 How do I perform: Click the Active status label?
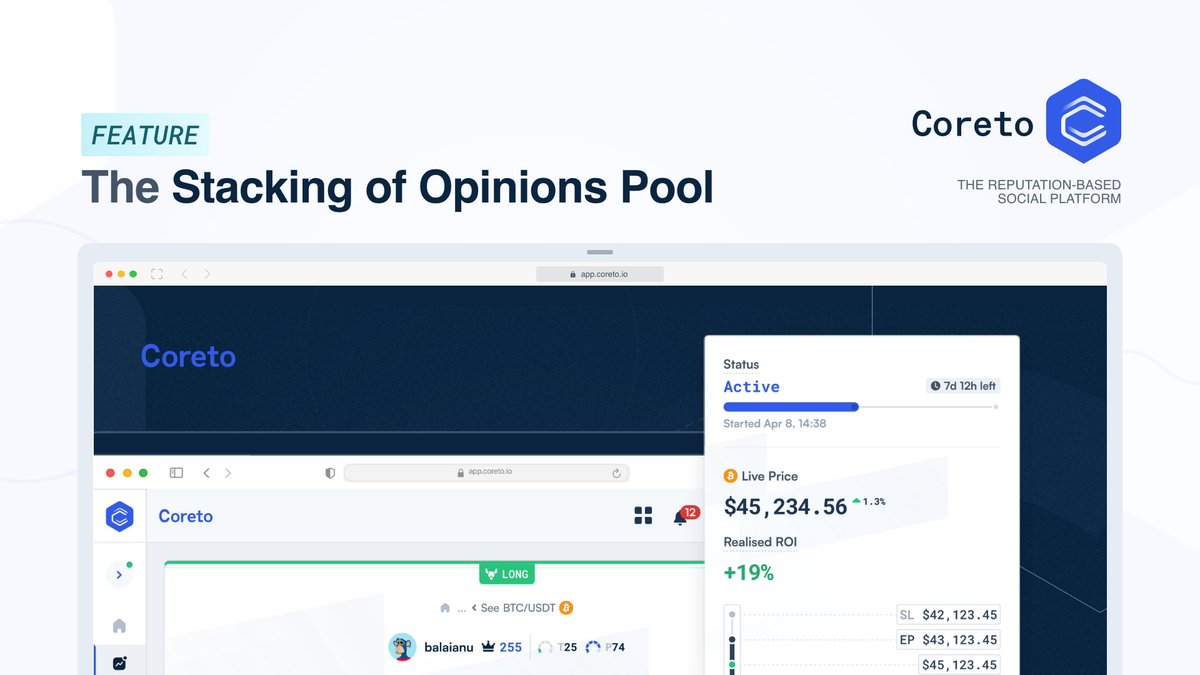(752, 387)
